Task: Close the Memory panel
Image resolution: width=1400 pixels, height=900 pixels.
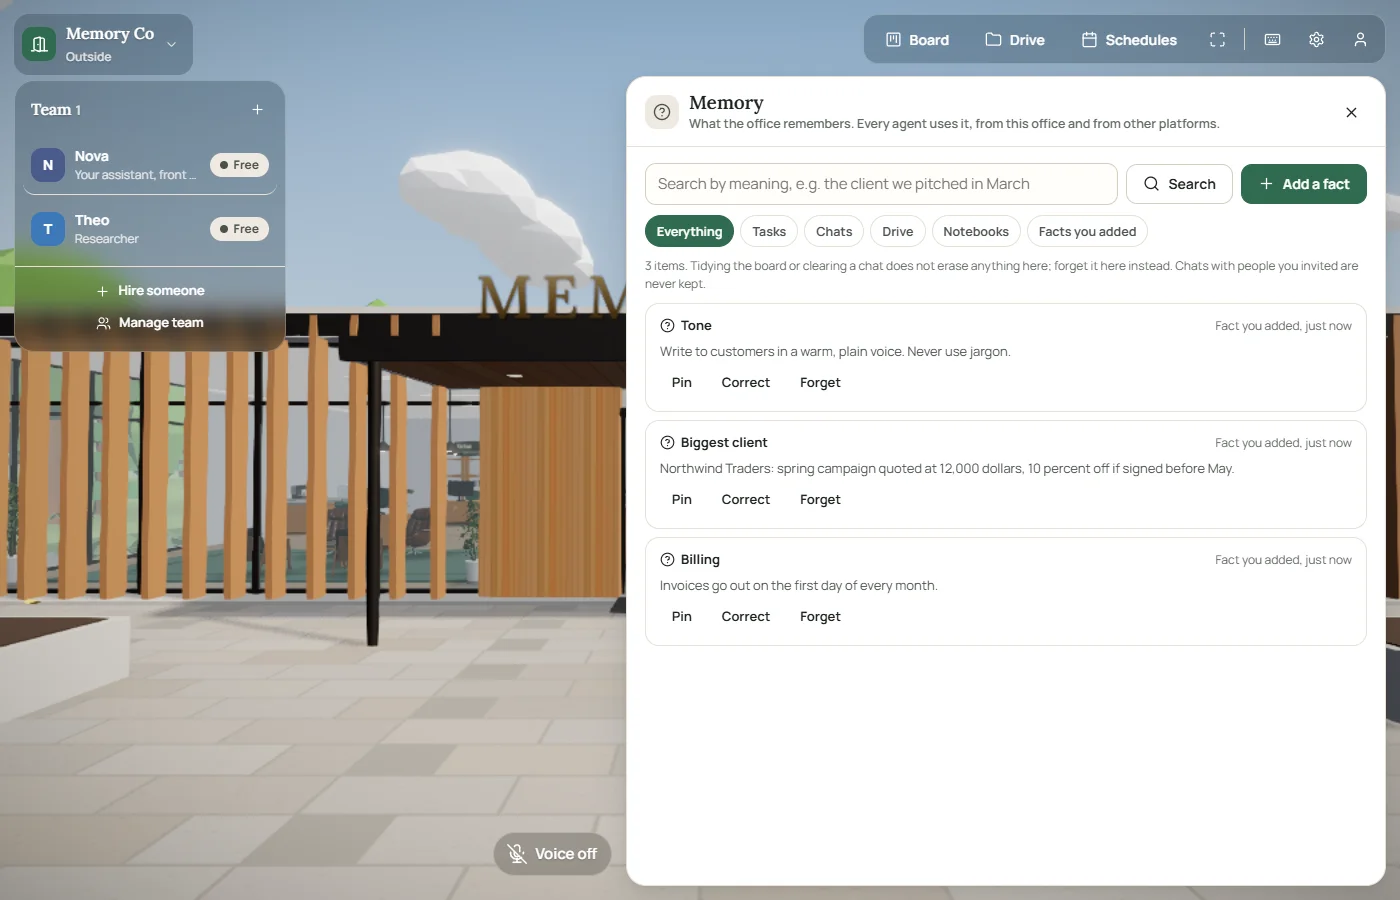Action: point(1351,113)
